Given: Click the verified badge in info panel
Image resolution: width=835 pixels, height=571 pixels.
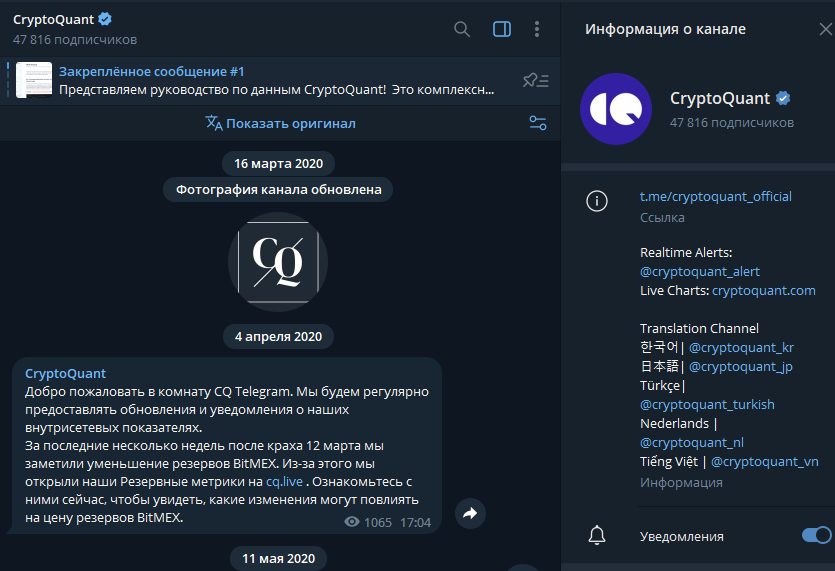Looking at the screenshot, I should pos(783,98).
